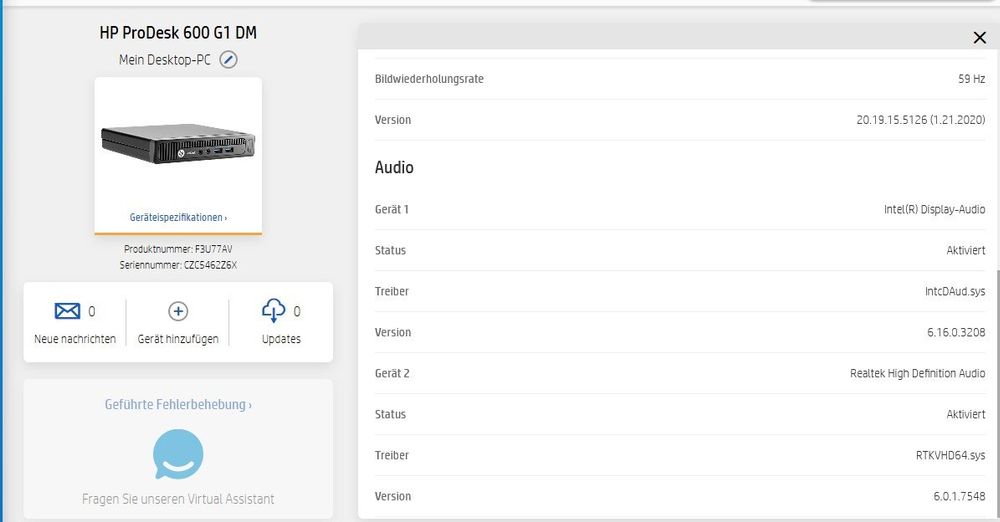This screenshot has width=1000, height=522.
Task: Select Fragen Sie unseren Virtual Assistant text
Action: pos(178,499)
